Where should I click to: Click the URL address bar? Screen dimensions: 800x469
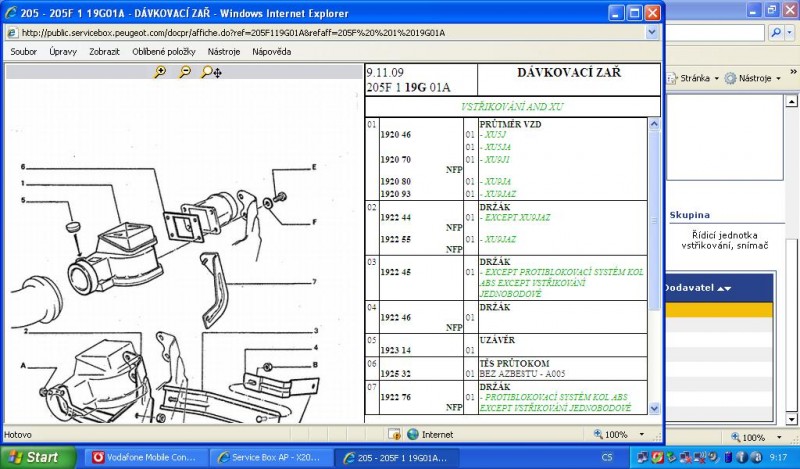tap(330, 32)
